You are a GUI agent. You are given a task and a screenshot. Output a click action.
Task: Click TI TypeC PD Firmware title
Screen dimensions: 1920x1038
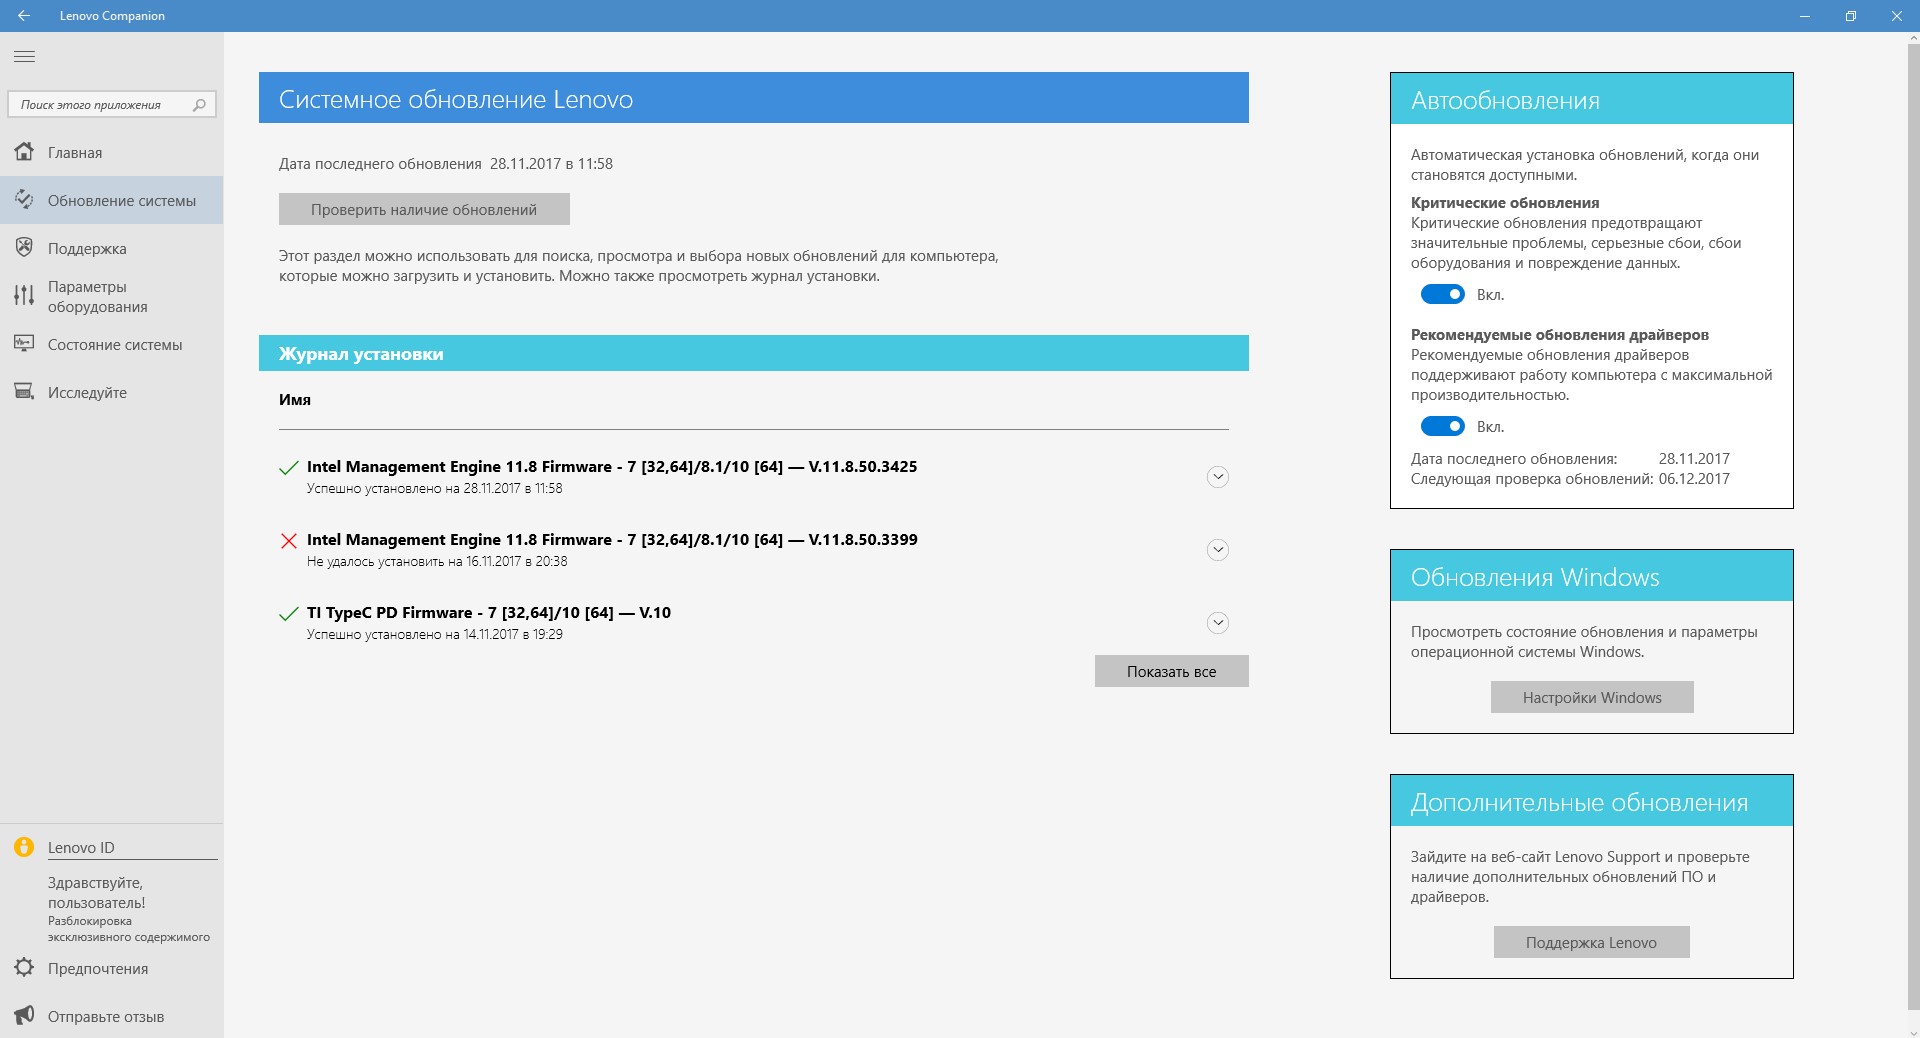click(x=489, y=612)
